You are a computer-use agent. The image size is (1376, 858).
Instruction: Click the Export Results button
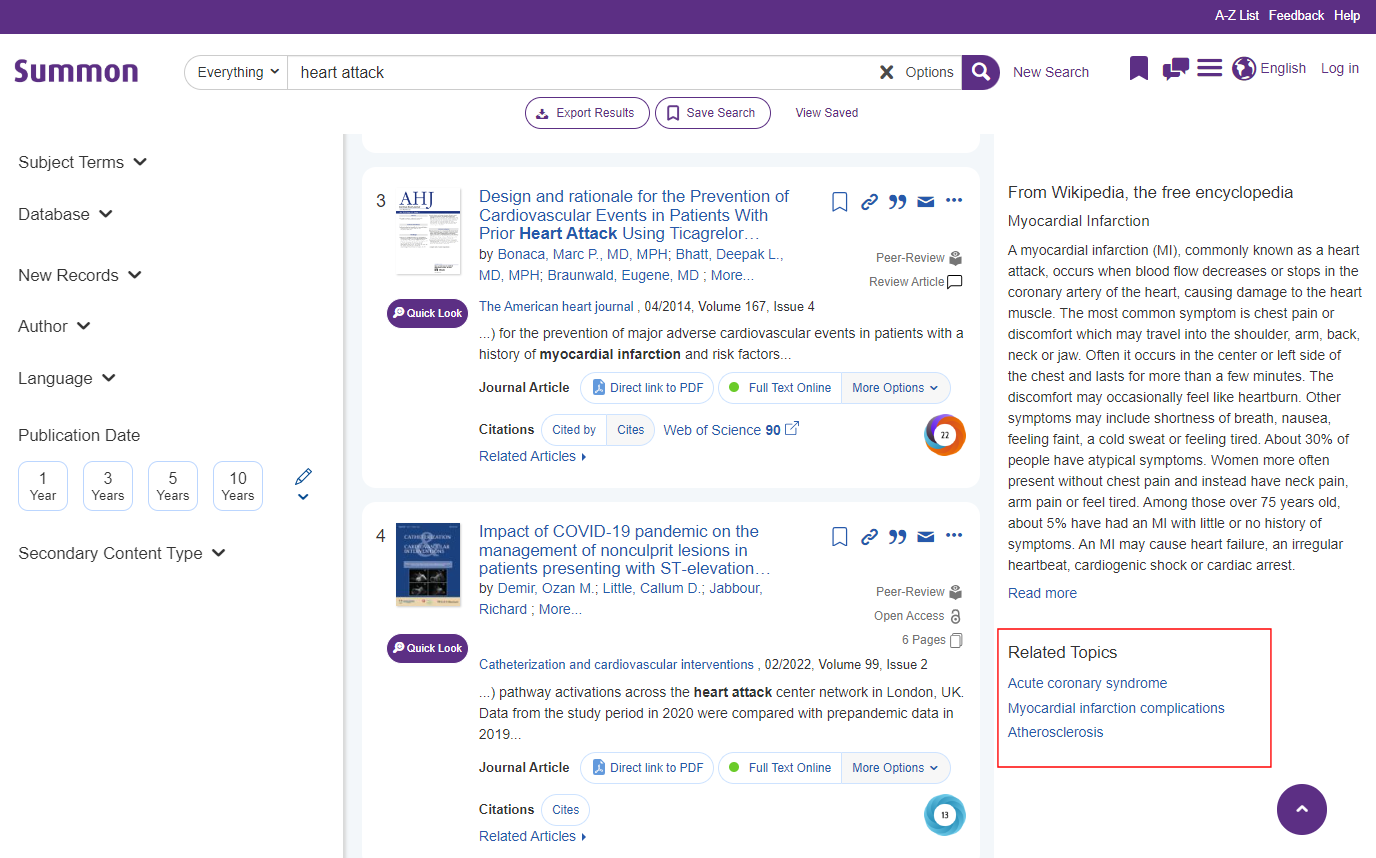coord(586,113)
